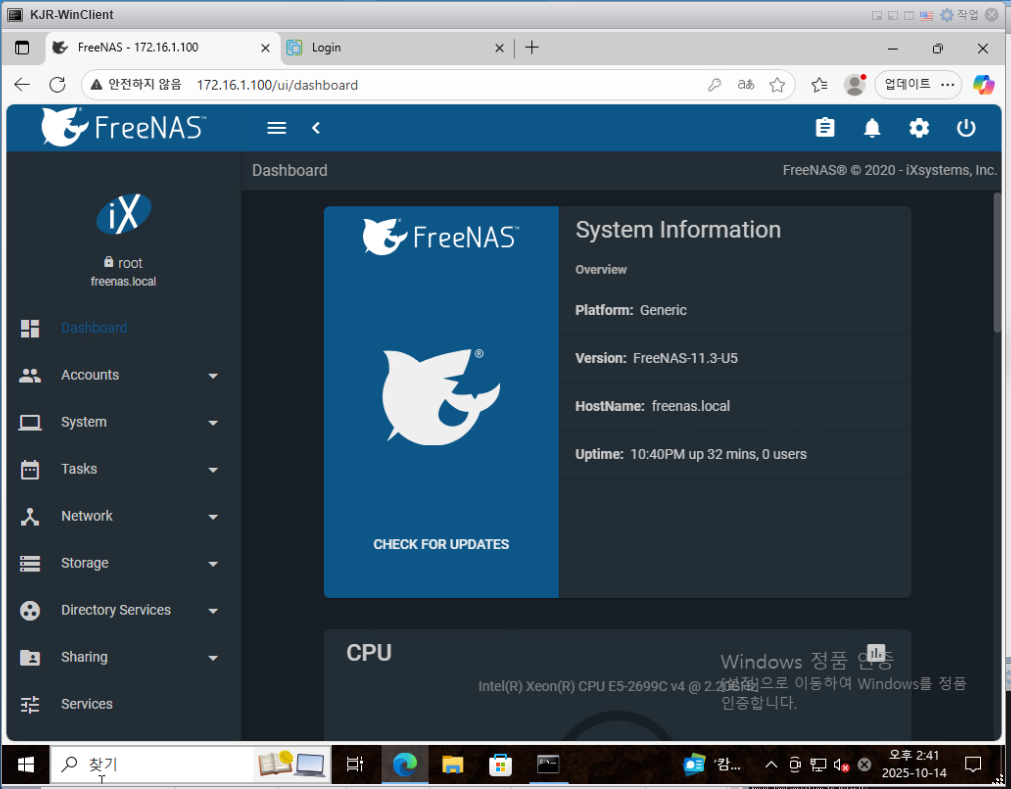Open the Copilot icon in Edge

click(983, 84)
